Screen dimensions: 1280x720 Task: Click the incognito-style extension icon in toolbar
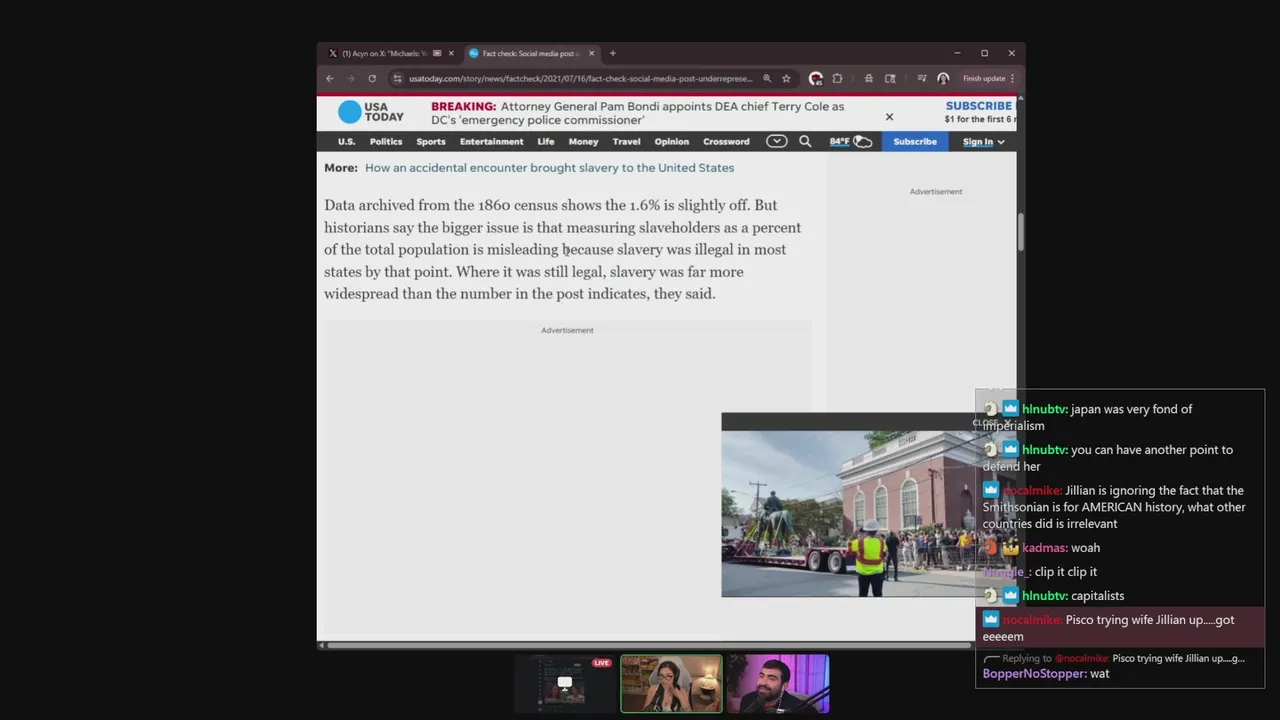pos(868,78)
